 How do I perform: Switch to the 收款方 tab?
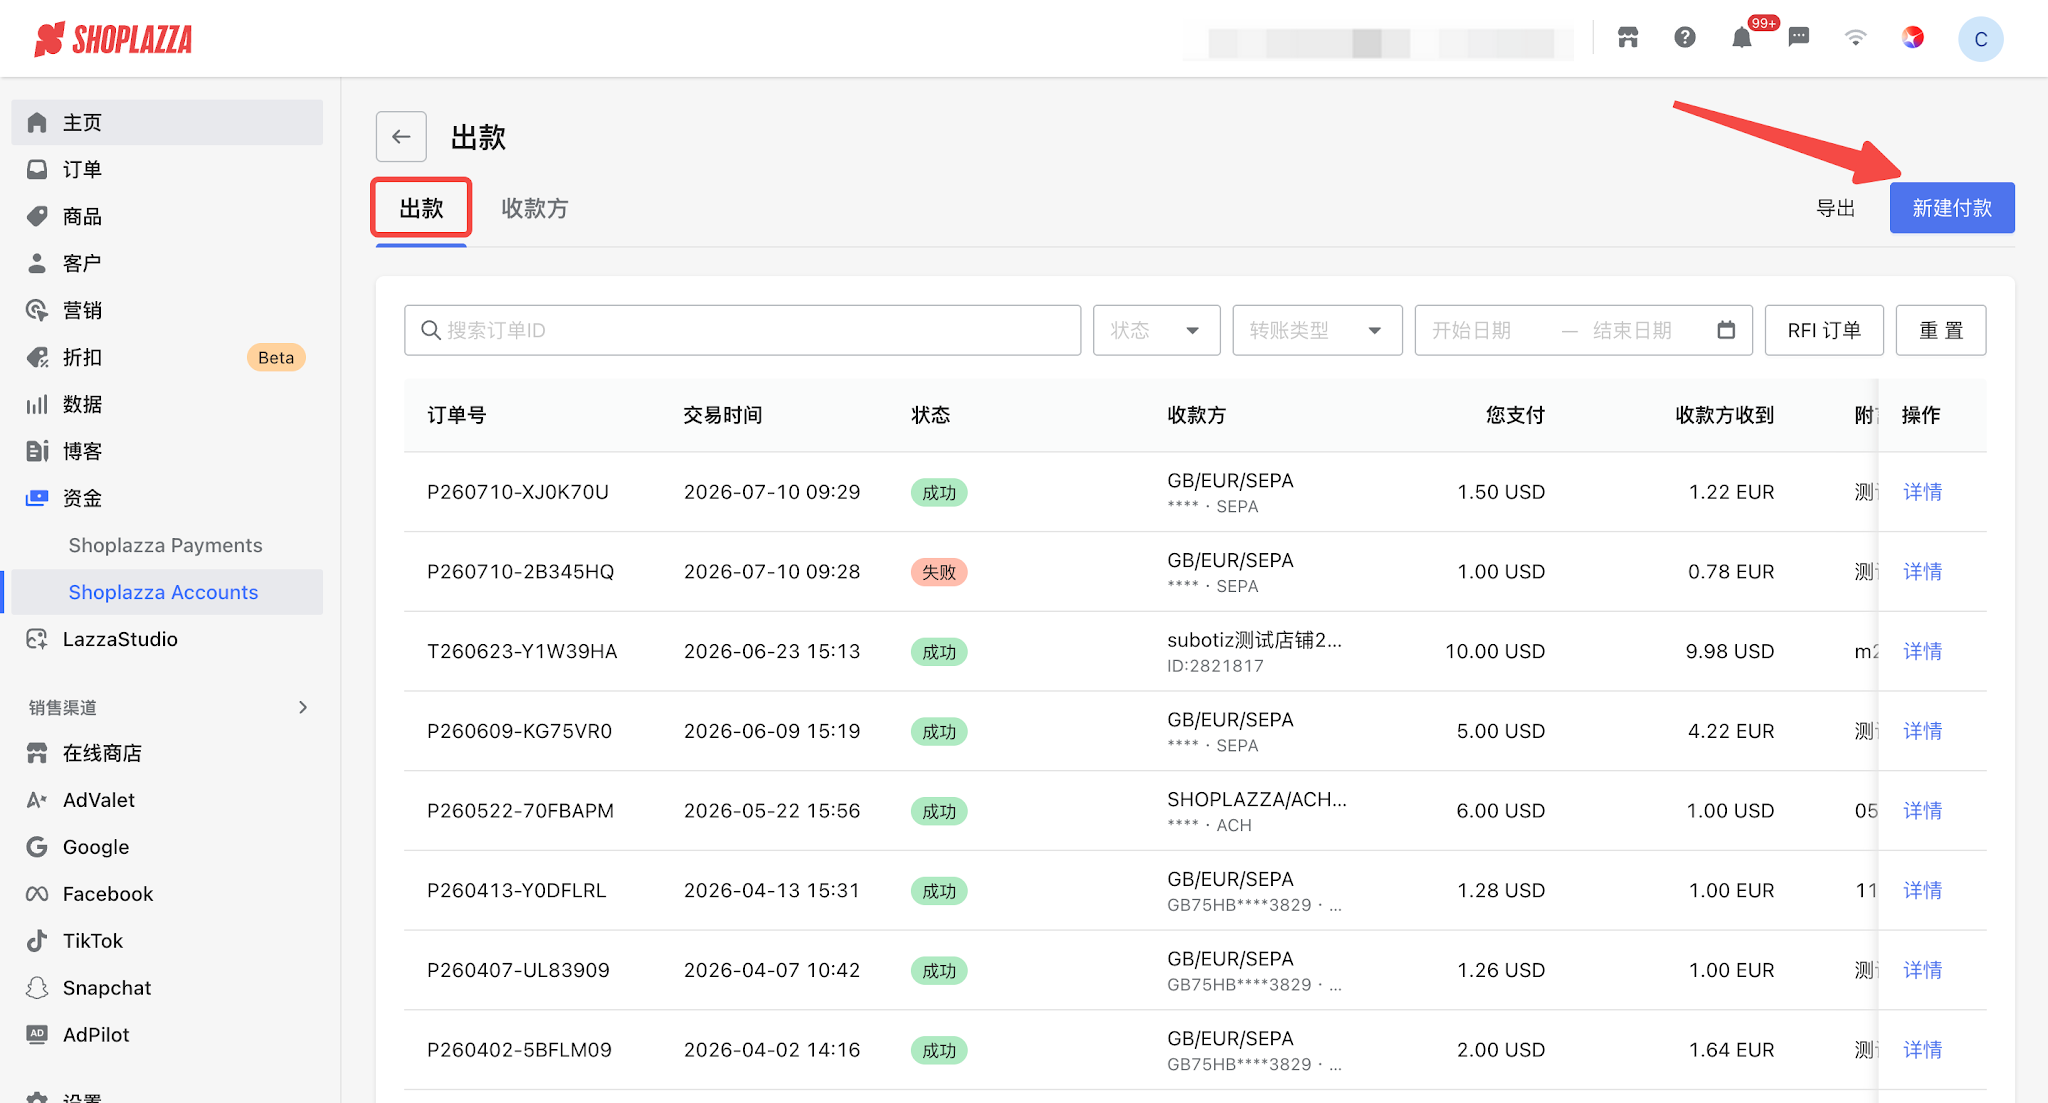pos(535,208)
